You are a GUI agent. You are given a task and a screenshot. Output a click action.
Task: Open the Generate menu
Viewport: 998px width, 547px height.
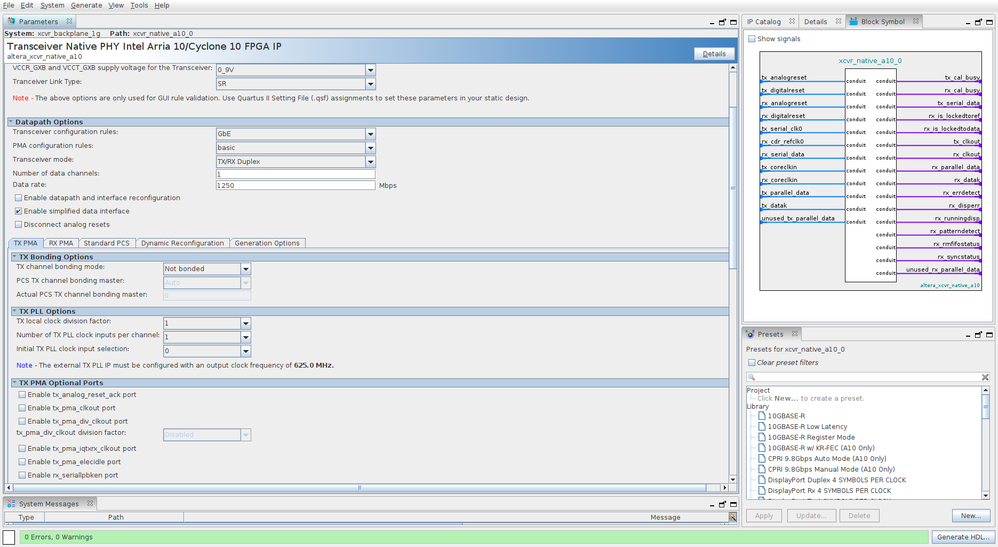(x=86, y=5)
